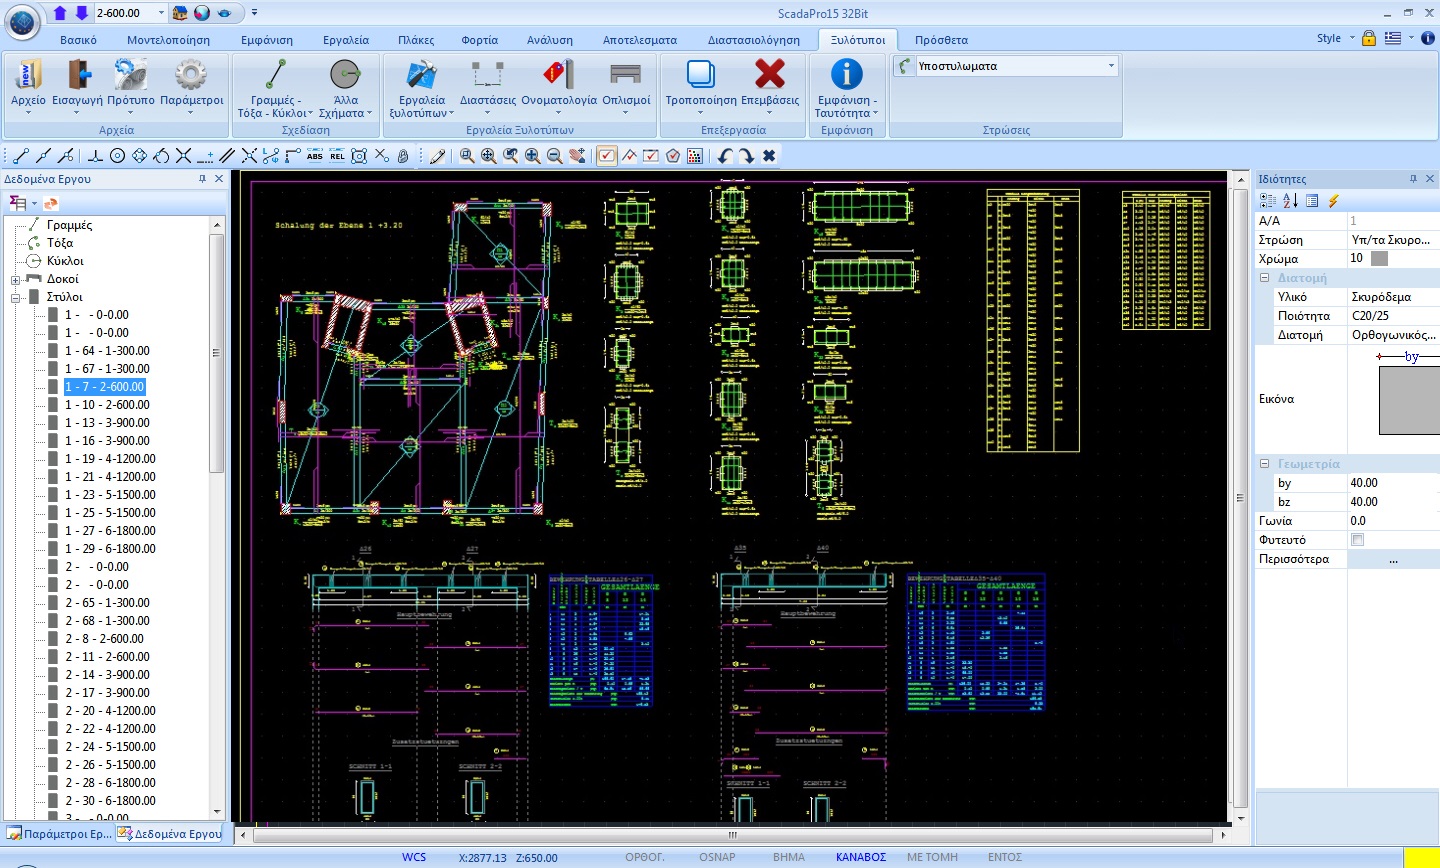
Task: Open the Υποστυλώματα layer dropdown
Action: 1111,66
